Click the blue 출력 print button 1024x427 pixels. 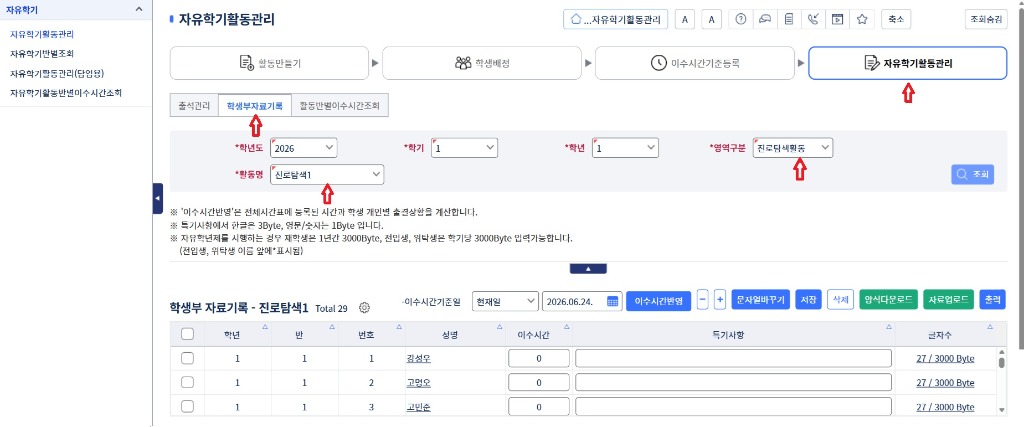[993, 300]
